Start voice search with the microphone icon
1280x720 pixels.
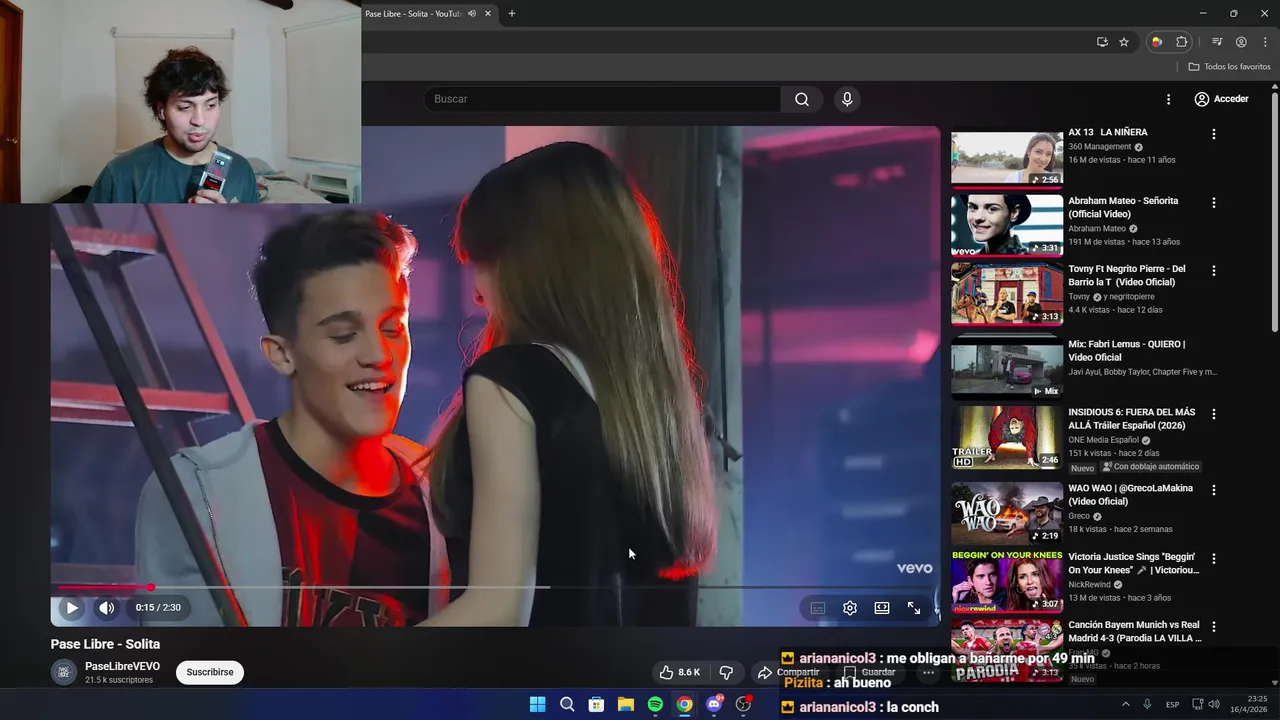click(x=847, y=99)
